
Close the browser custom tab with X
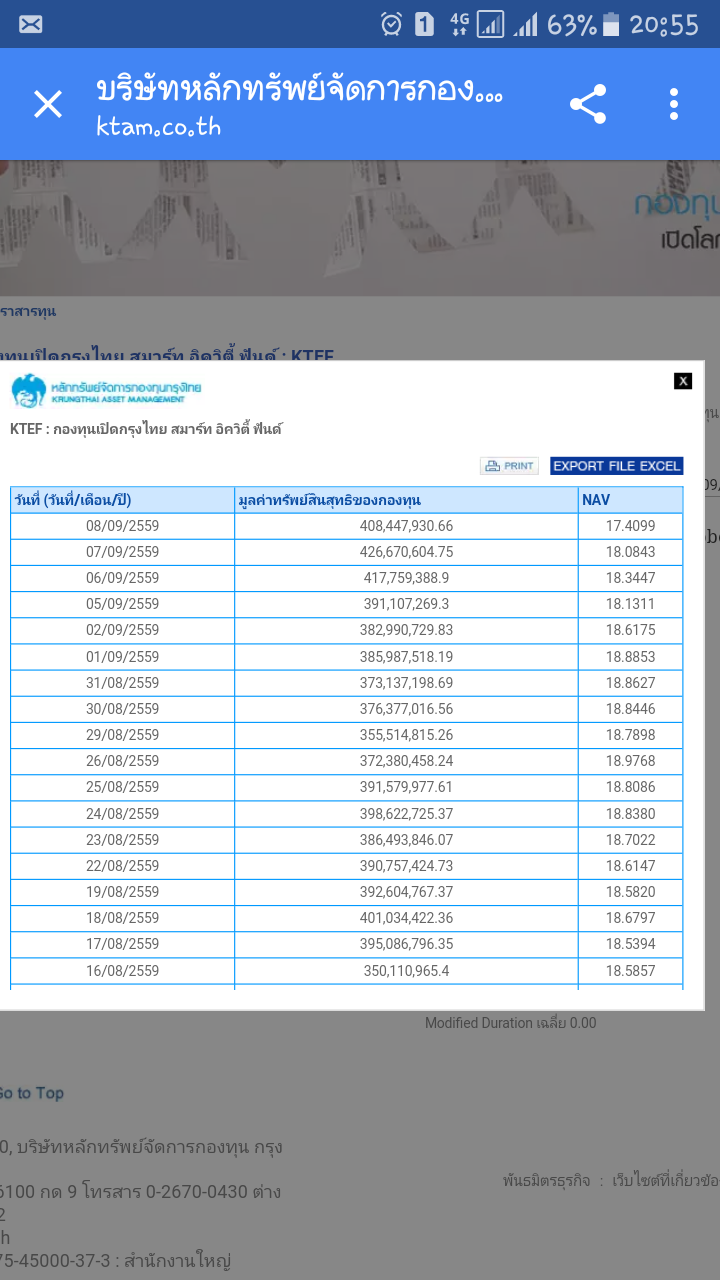48,104
